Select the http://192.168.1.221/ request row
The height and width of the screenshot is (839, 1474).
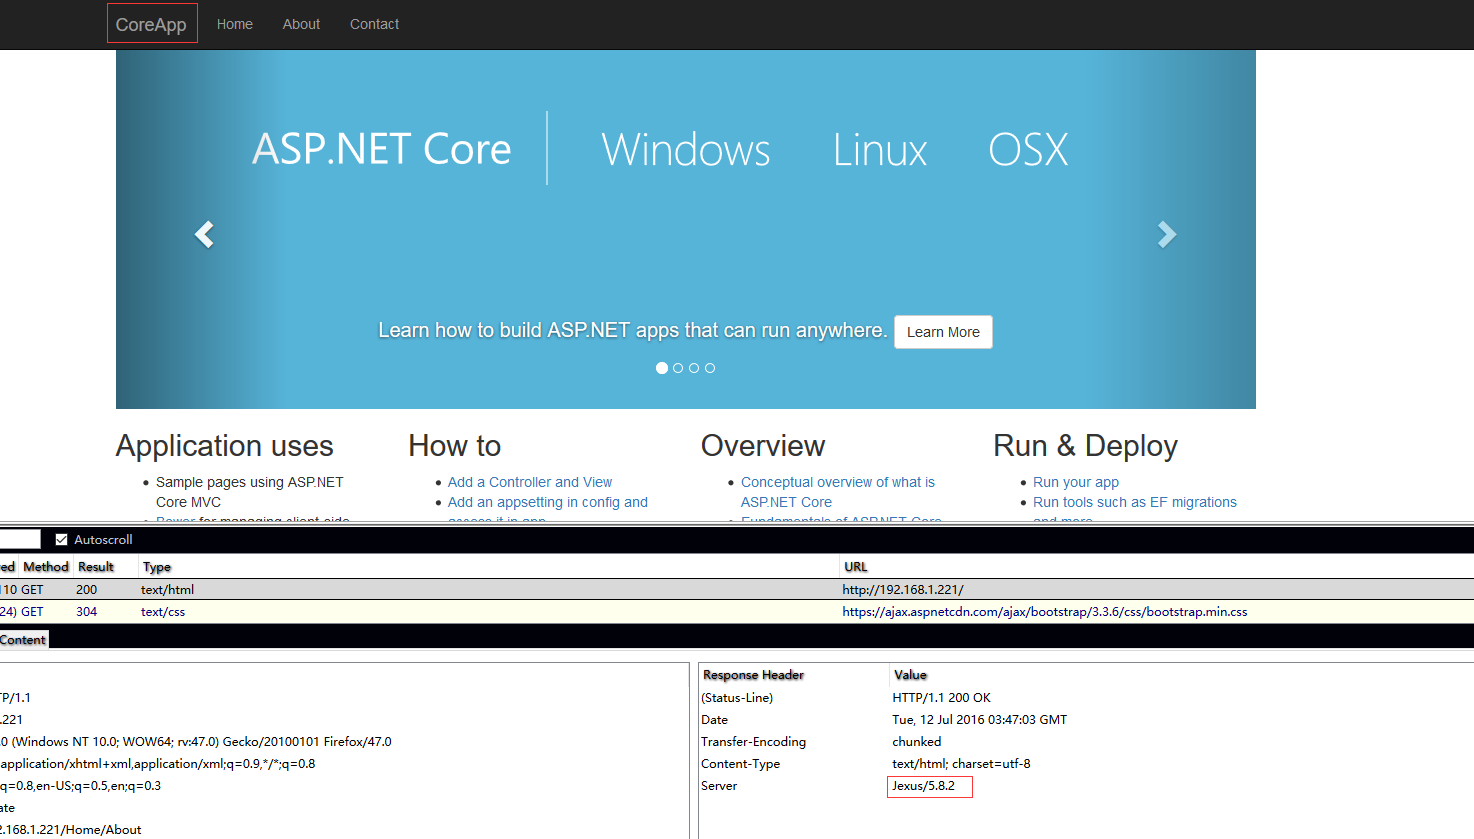[737, 590]
